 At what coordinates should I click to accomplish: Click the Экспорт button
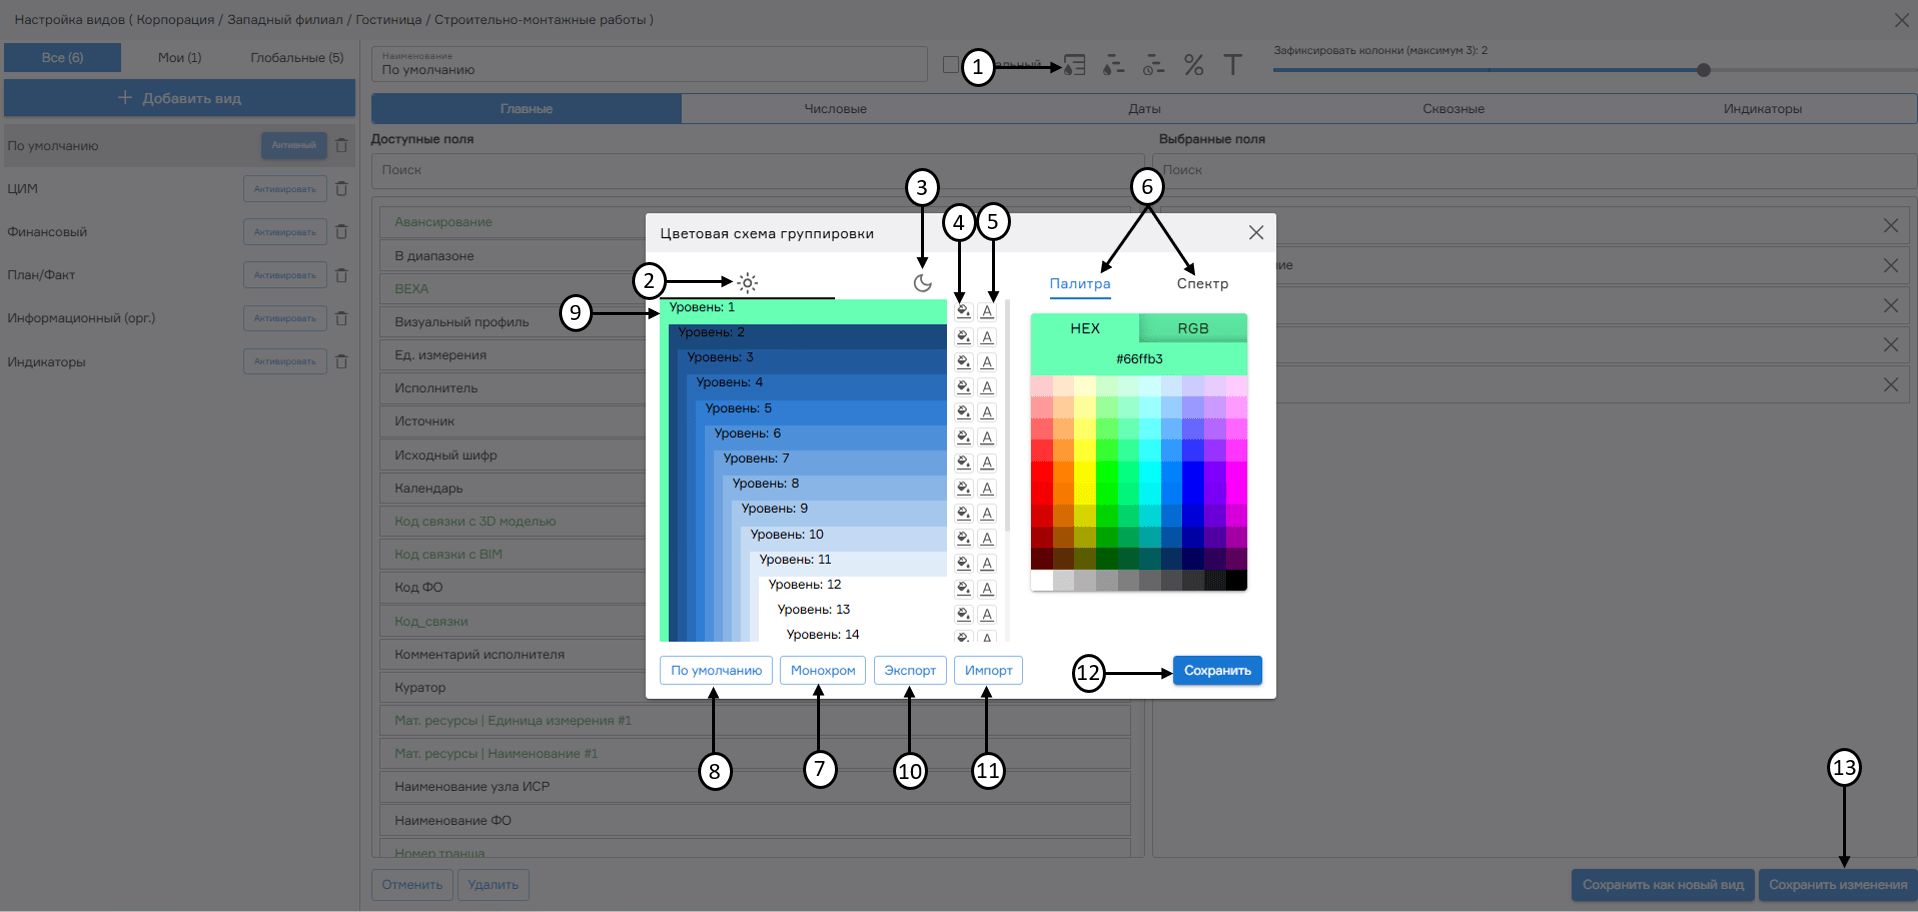[909, 670]
